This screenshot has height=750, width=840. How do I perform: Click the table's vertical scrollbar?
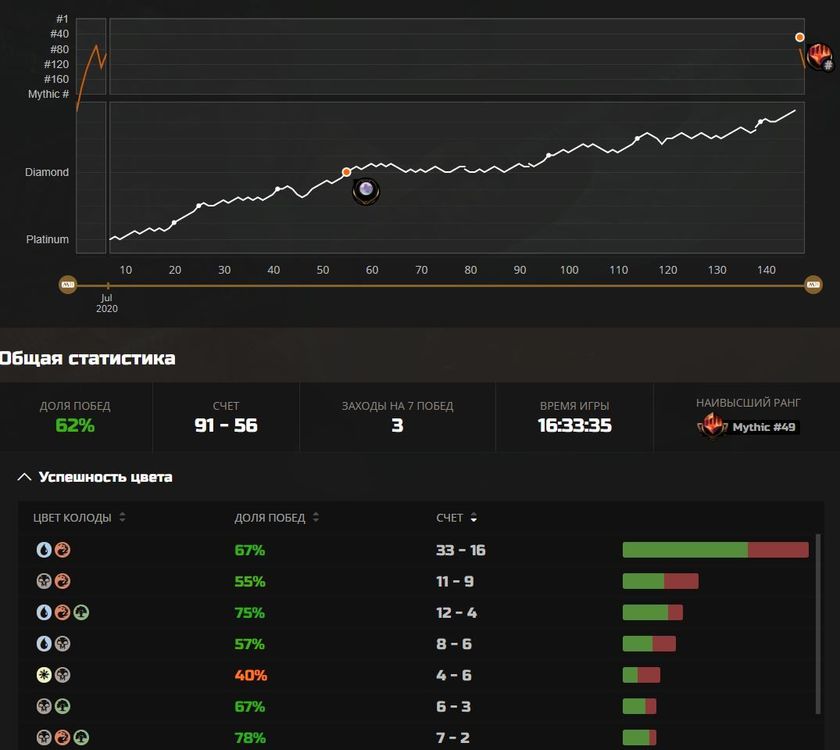[818, 600]
